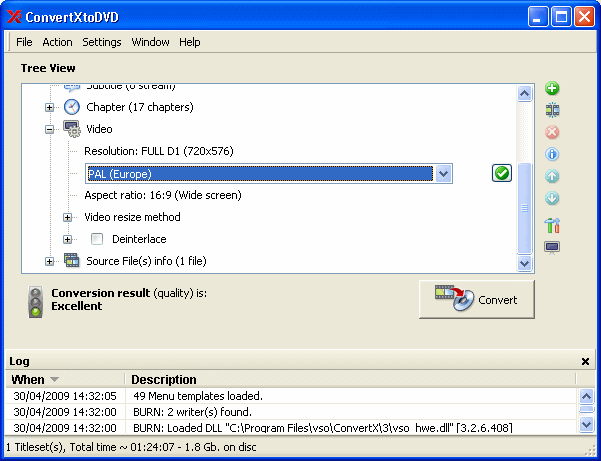
Task: Maximize the ConvertXtoDVD window
Action: 561,17
